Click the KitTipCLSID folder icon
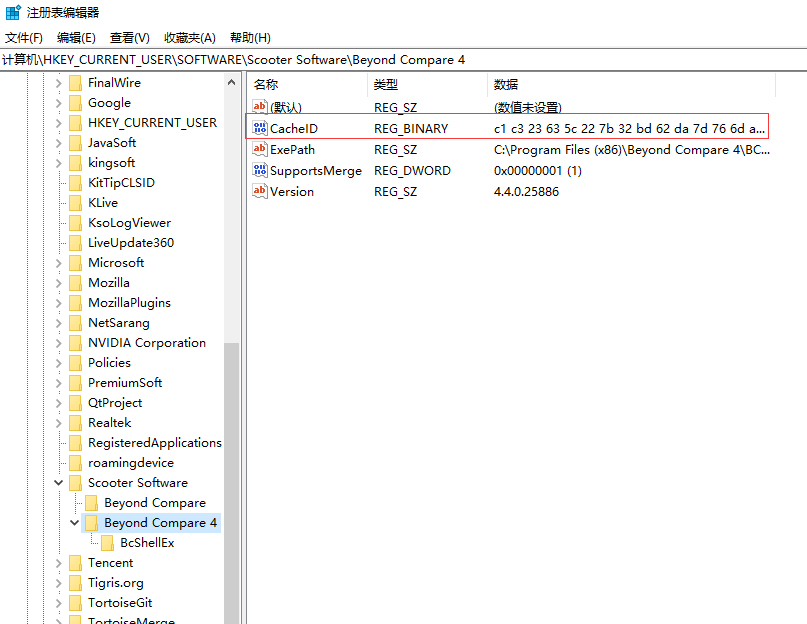This screenshot has height=624, width=807. 75,183
